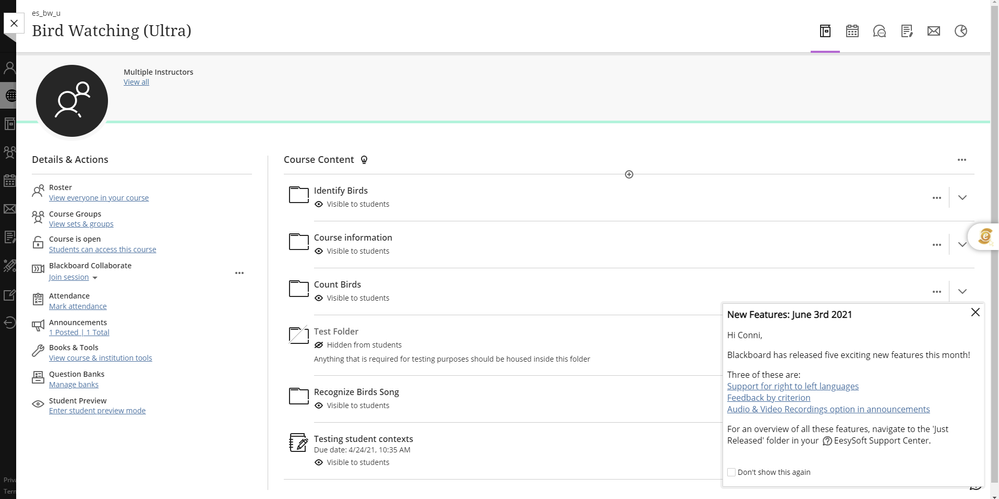Image resolution: width=999 pixels, height=499 pixels.
Task: Expand the Course information folder chevron
Action: [961, 244]
